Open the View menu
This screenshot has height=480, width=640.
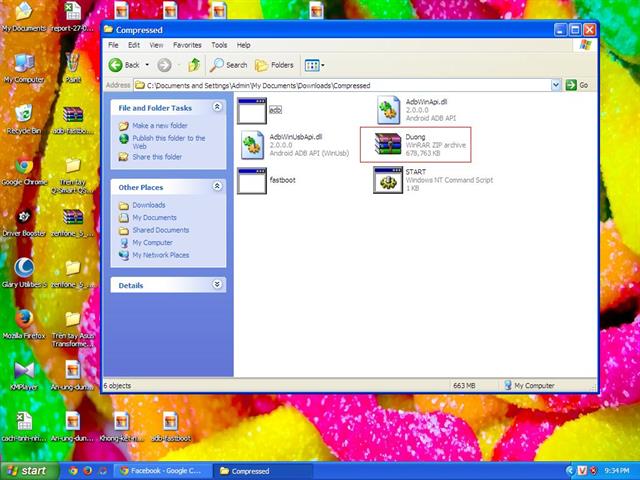point(156,45)
